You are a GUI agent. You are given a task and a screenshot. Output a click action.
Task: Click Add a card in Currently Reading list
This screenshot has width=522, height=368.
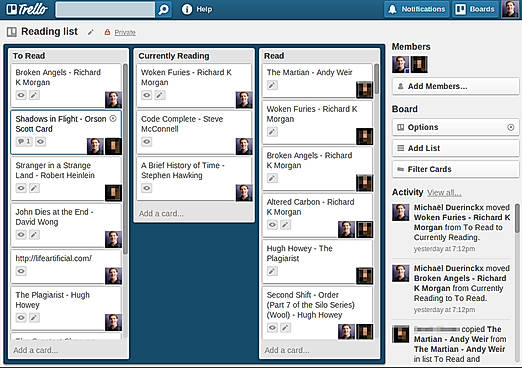(161, 213)
